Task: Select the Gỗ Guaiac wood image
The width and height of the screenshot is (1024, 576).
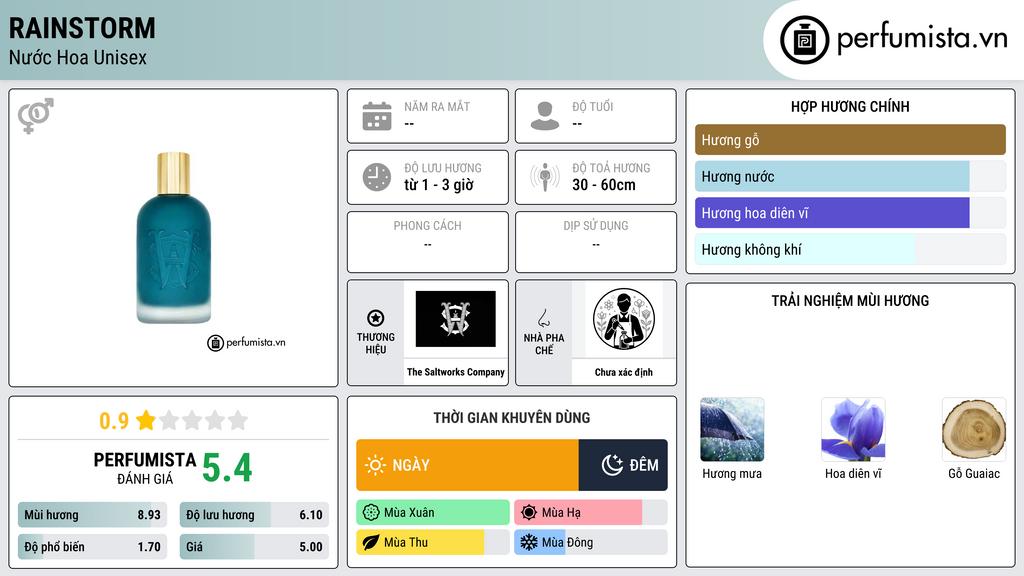Action: (x=974, y=430)
